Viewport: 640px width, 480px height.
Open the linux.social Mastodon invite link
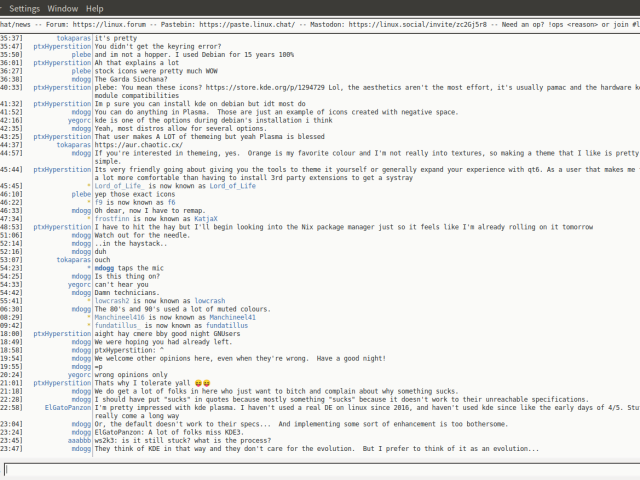pyautogui.click(x=417, y=24)
